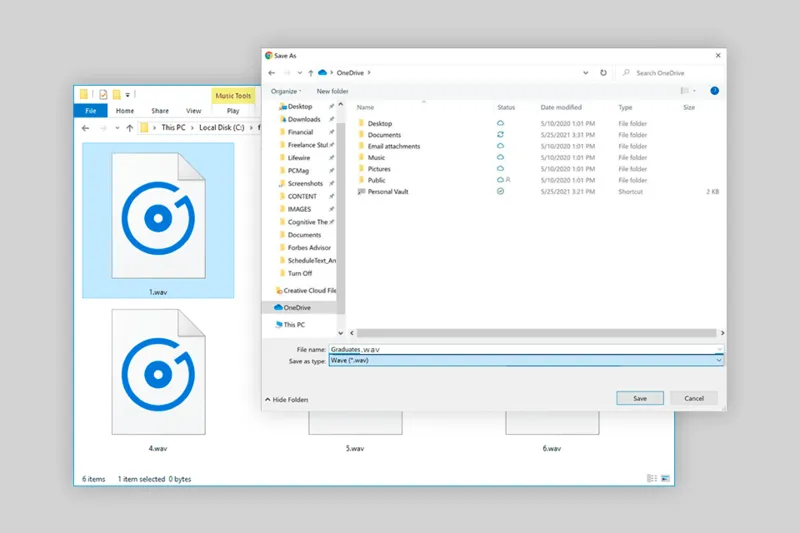Select OneDrive in navigation pane

tap(299, 308)
